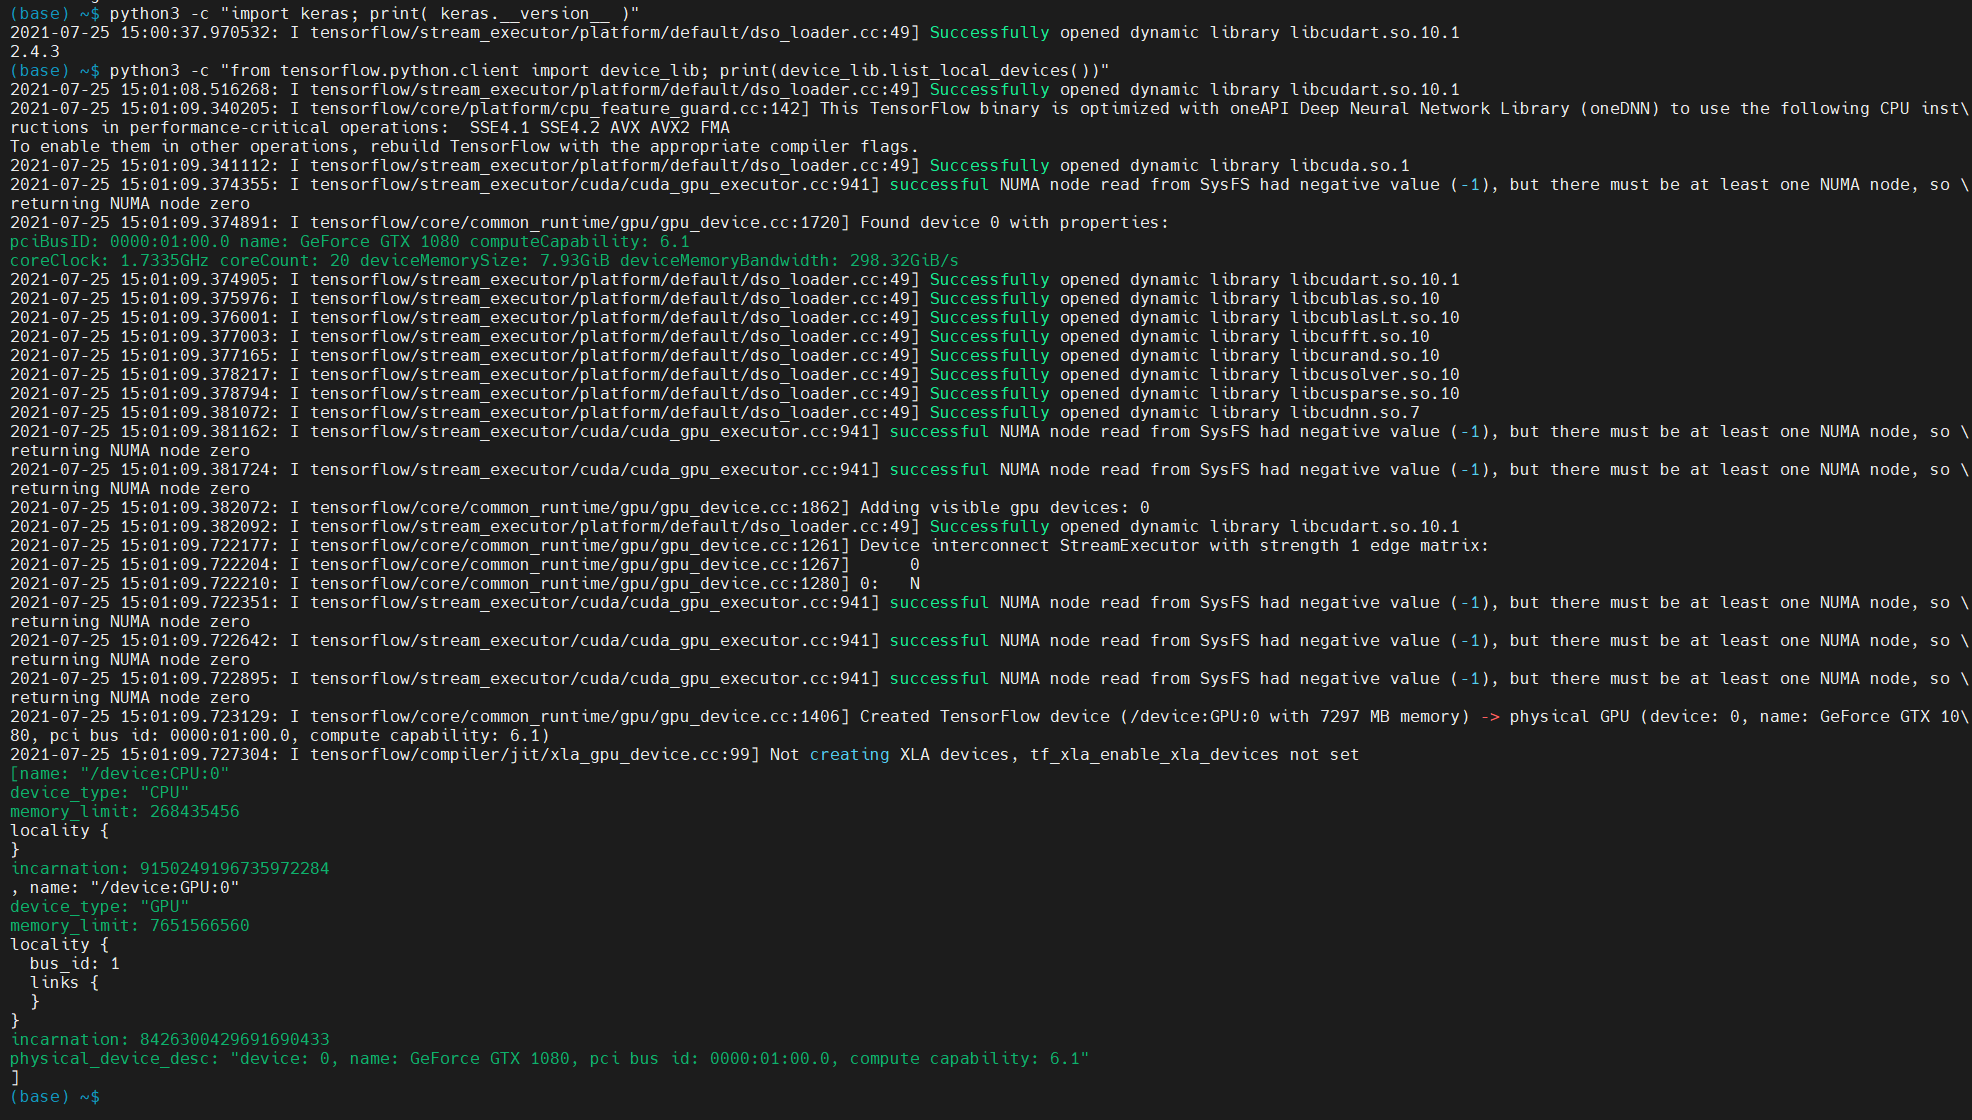This screenshot has height=1120, width=1972.
Task: Click 'computeCapability: 6.1' value
Action: (579, 241)
